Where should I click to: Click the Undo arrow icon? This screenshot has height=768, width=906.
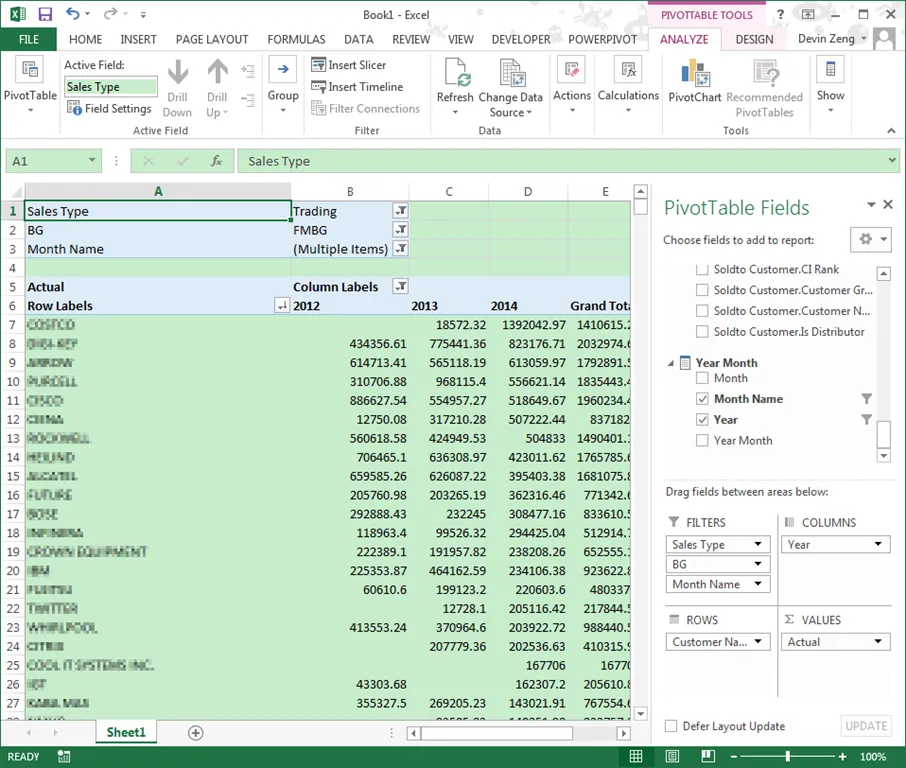(x=73, y=13)
